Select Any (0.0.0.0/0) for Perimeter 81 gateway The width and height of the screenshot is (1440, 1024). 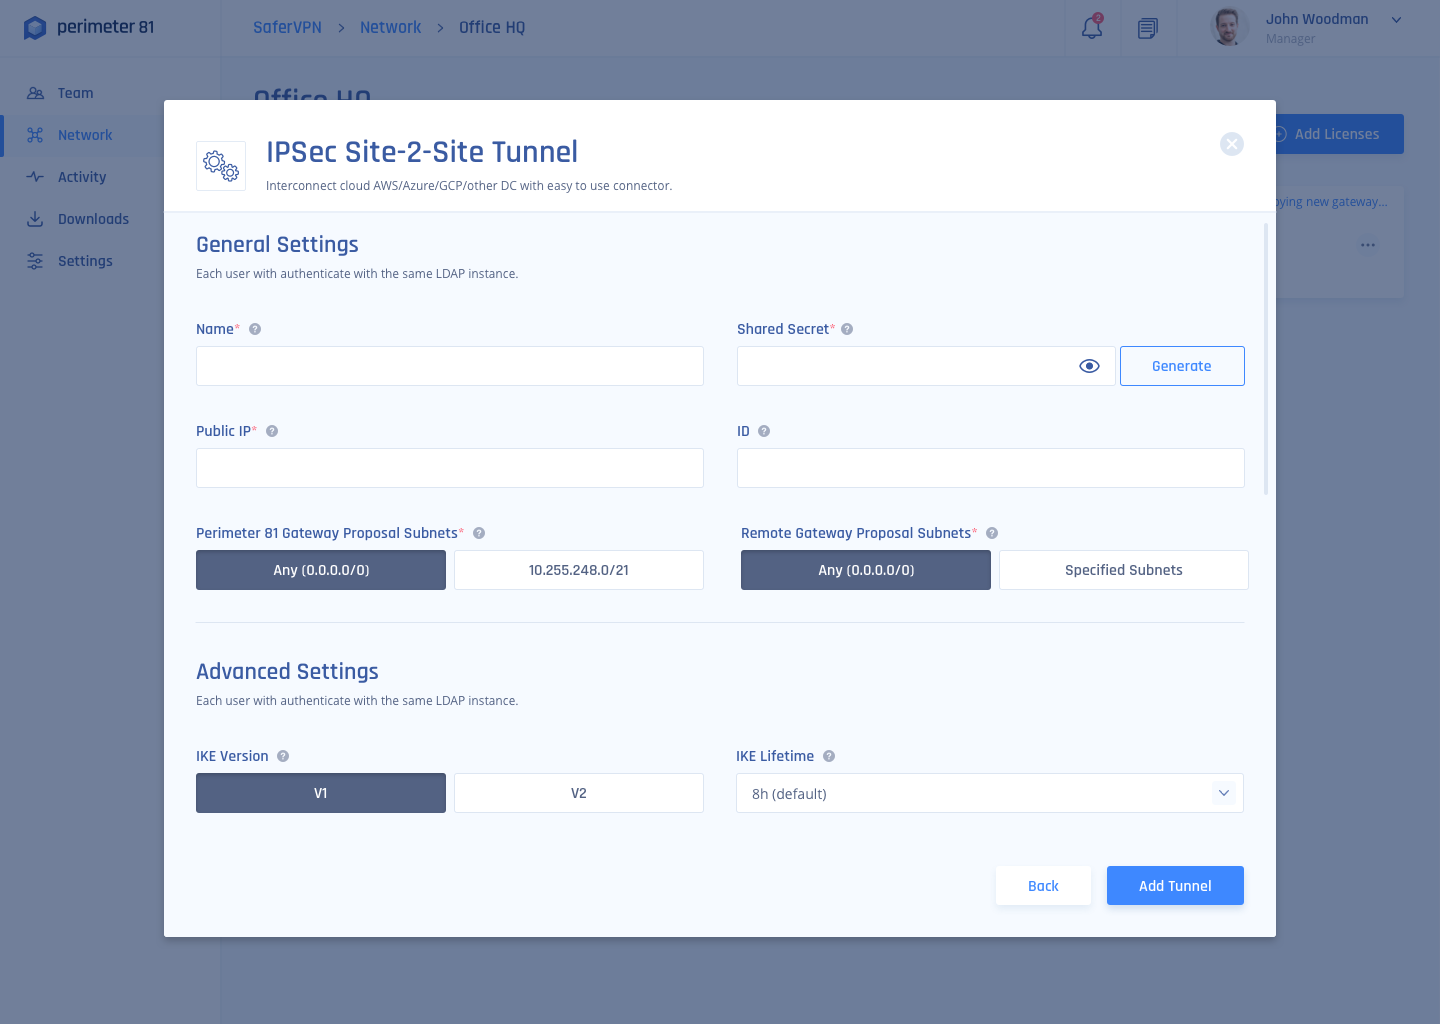tap(321, 570)
